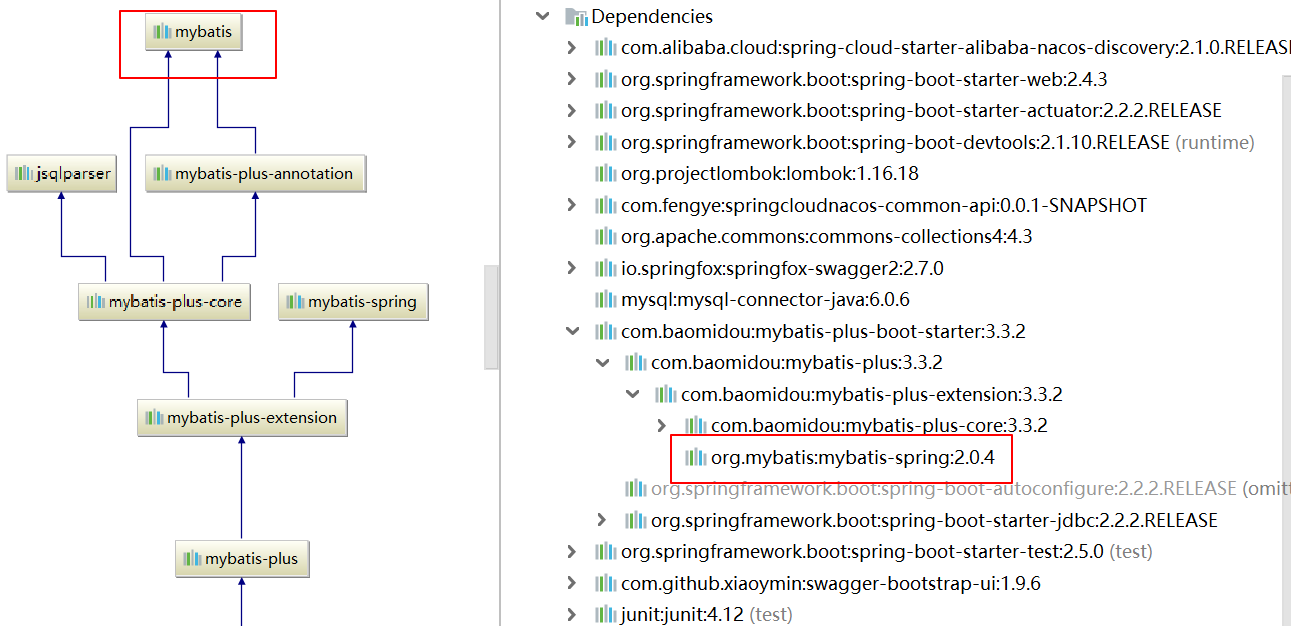
Task: Expand junit:junit:4.12 test dependency
Action: [x=571, y=615]
